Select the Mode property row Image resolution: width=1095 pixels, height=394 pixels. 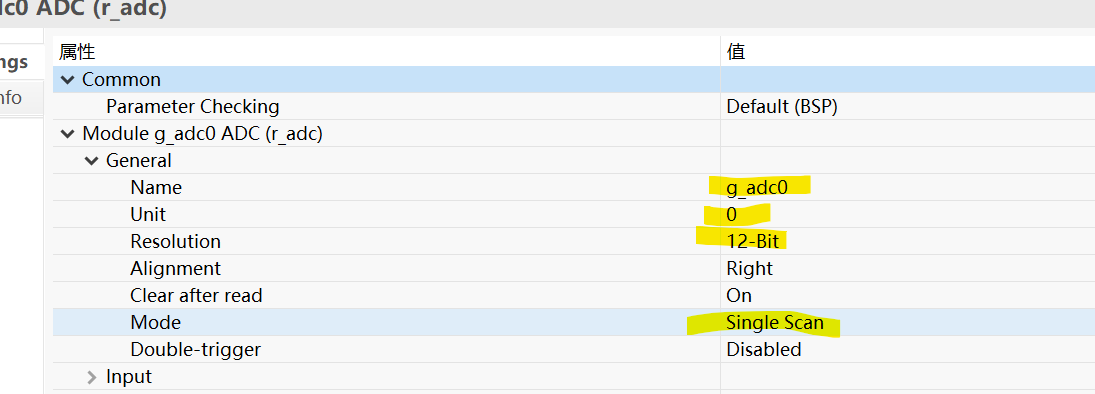[x=574, y=322]
